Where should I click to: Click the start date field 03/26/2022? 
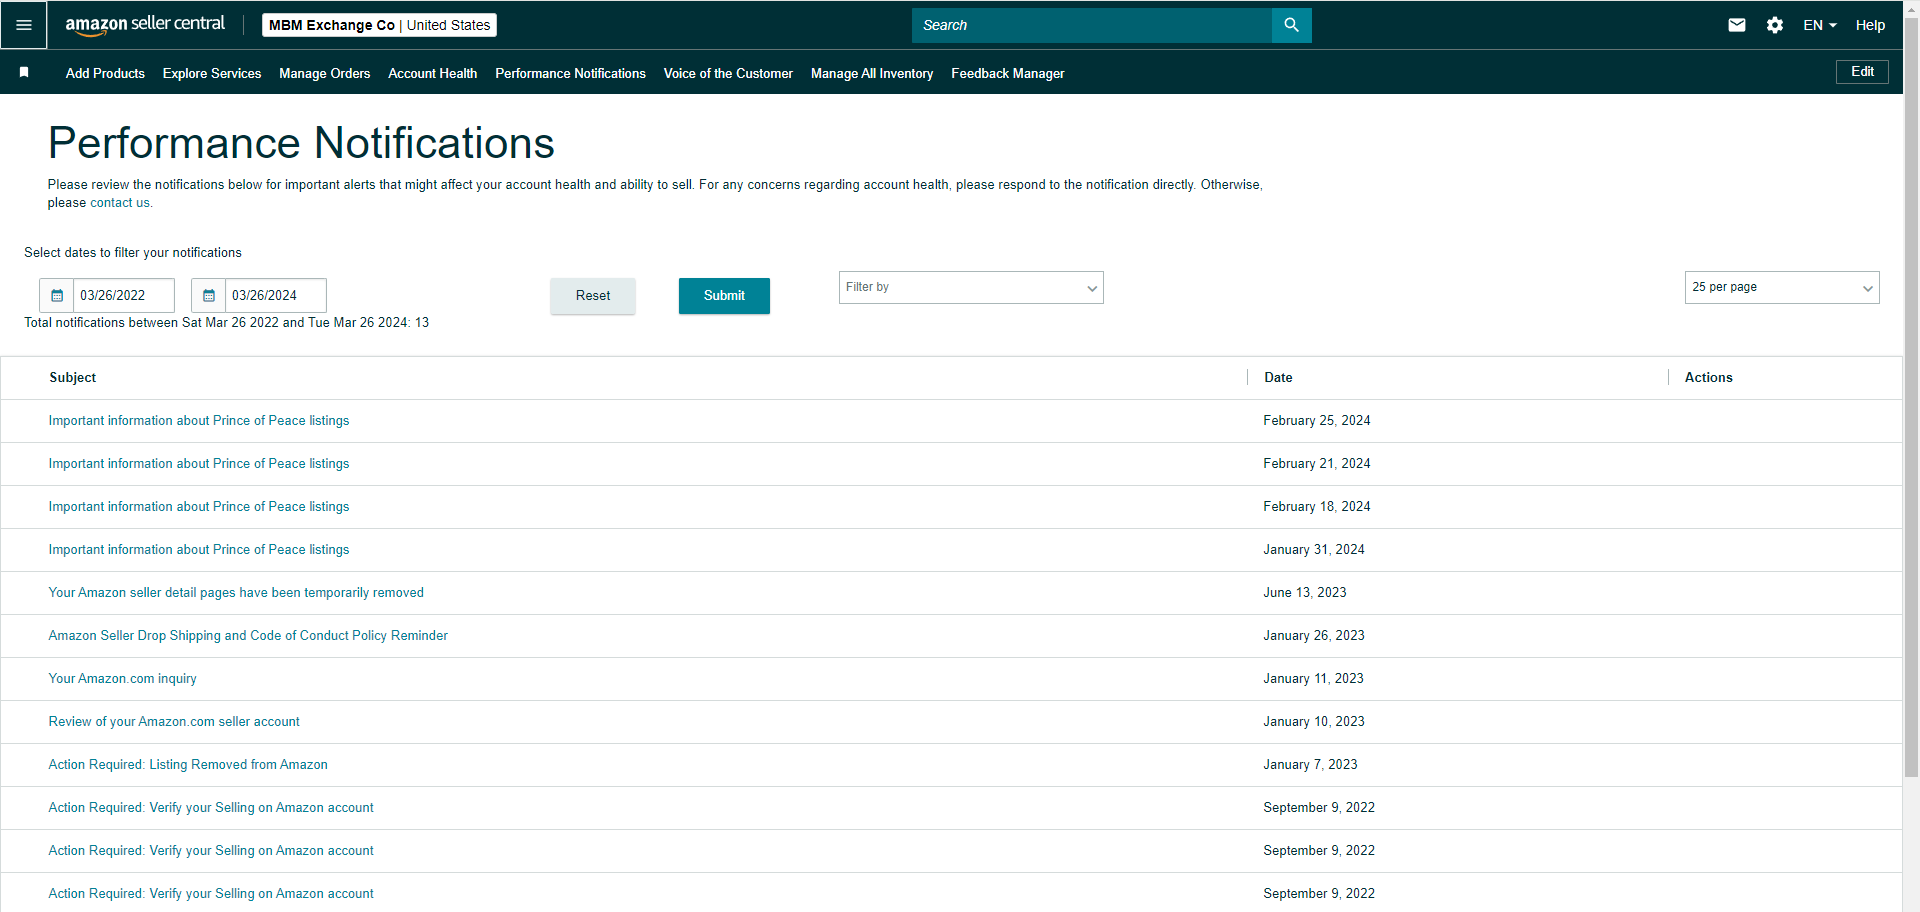124,295
